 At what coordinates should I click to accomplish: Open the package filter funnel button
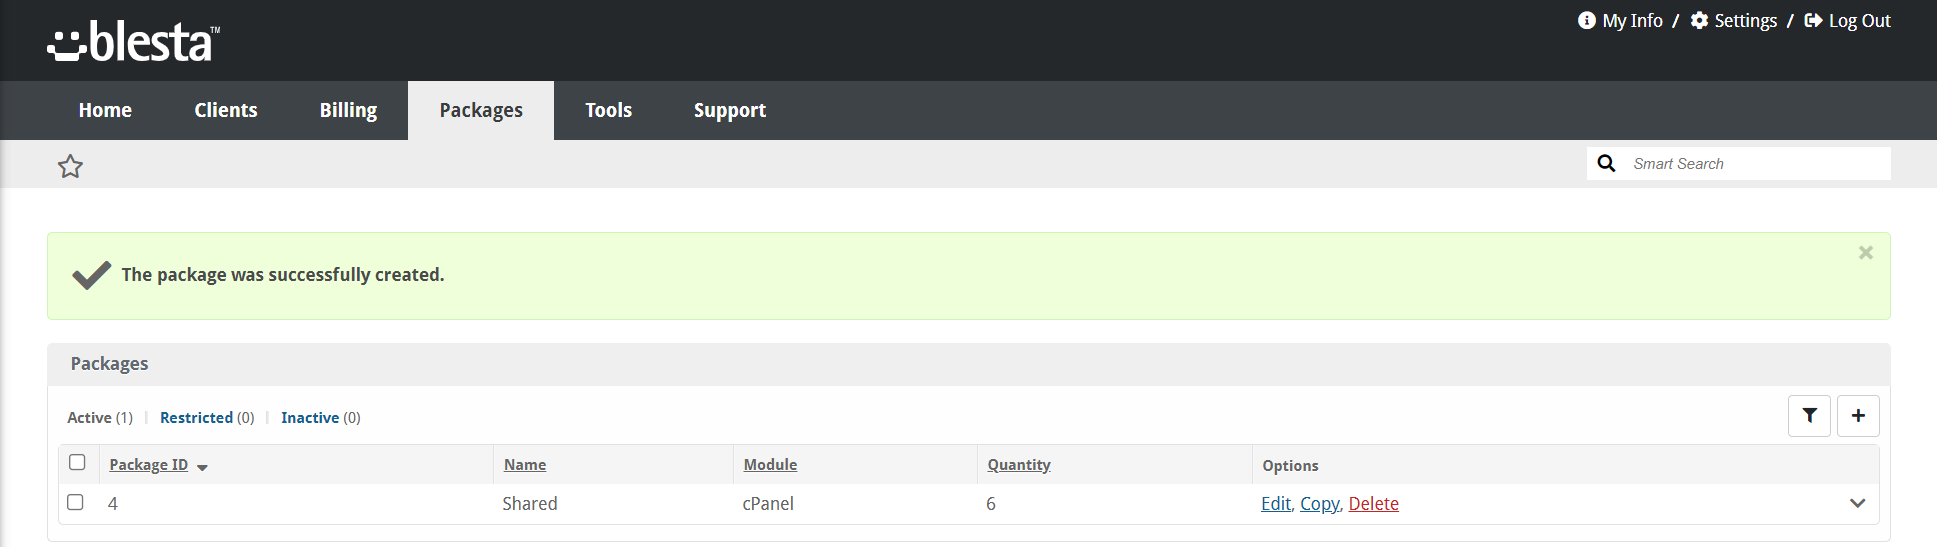(x=1809, y=416)
